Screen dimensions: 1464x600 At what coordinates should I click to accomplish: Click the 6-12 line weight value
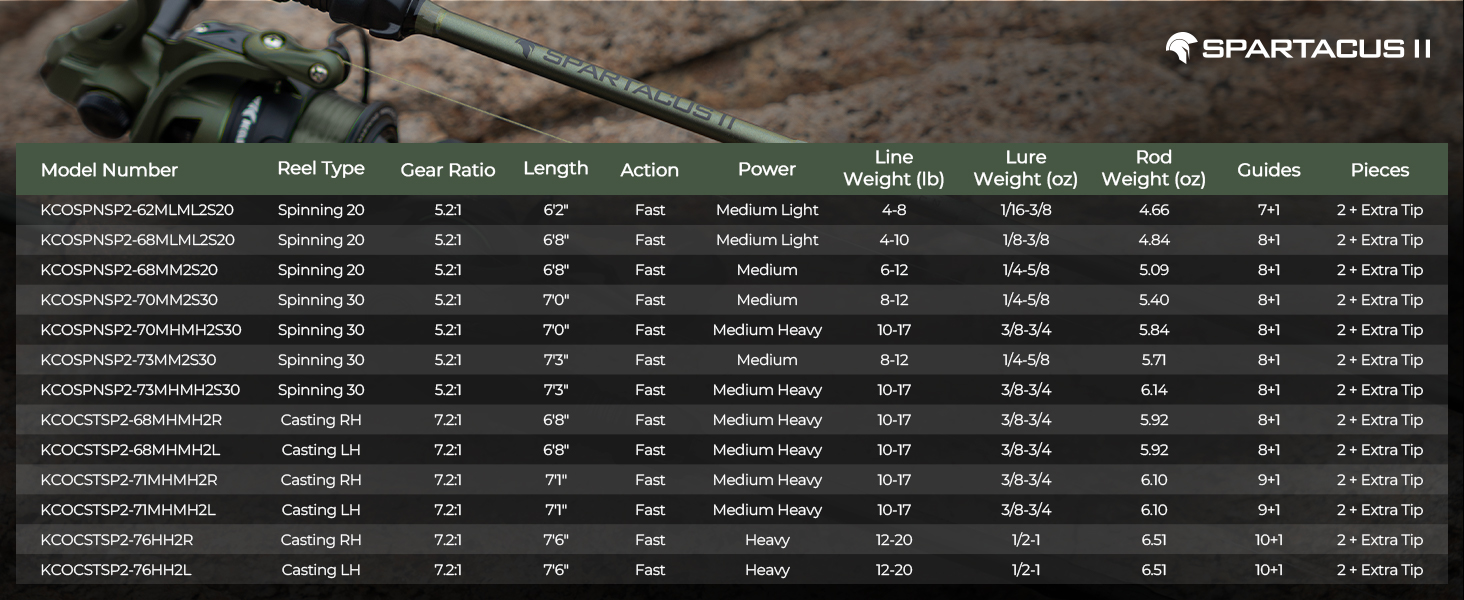(x=894, y=270)
